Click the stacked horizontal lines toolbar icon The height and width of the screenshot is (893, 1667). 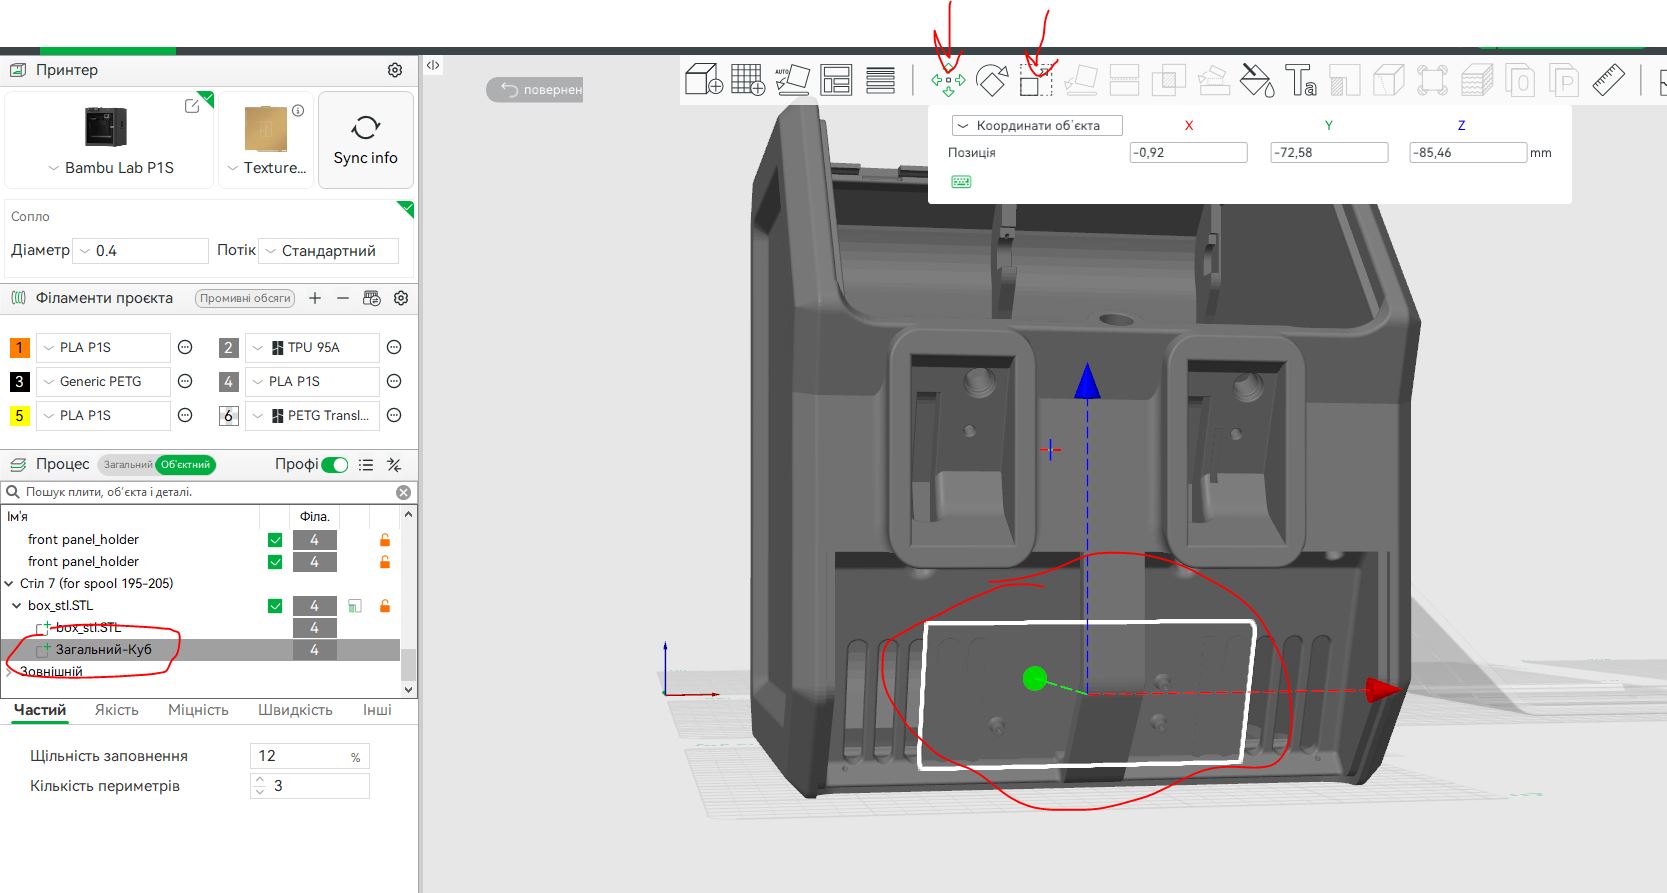880,79
